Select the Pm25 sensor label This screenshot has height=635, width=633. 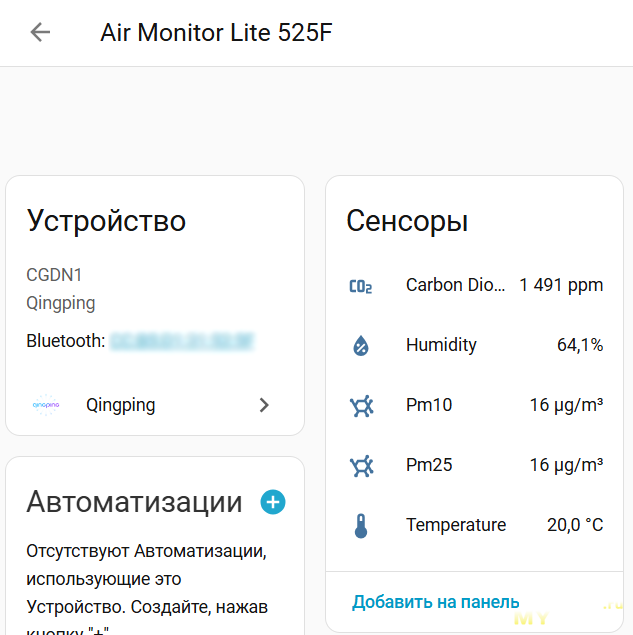429,465
